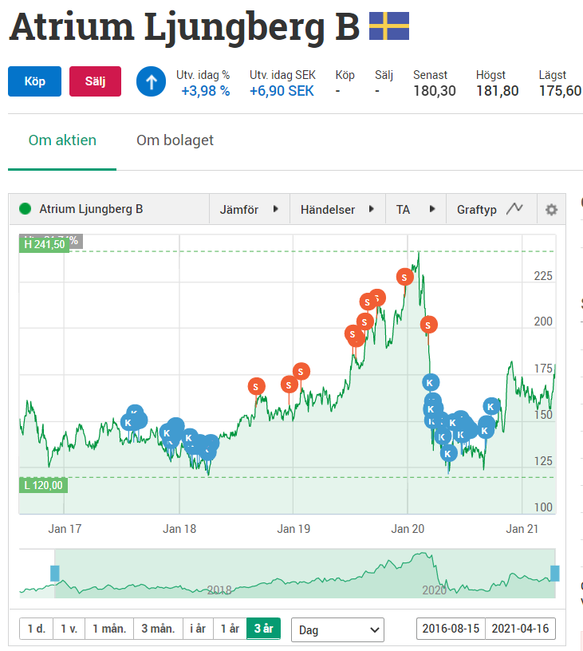Select the 1 år time range
583x651 pixels.
coord(230,629)
